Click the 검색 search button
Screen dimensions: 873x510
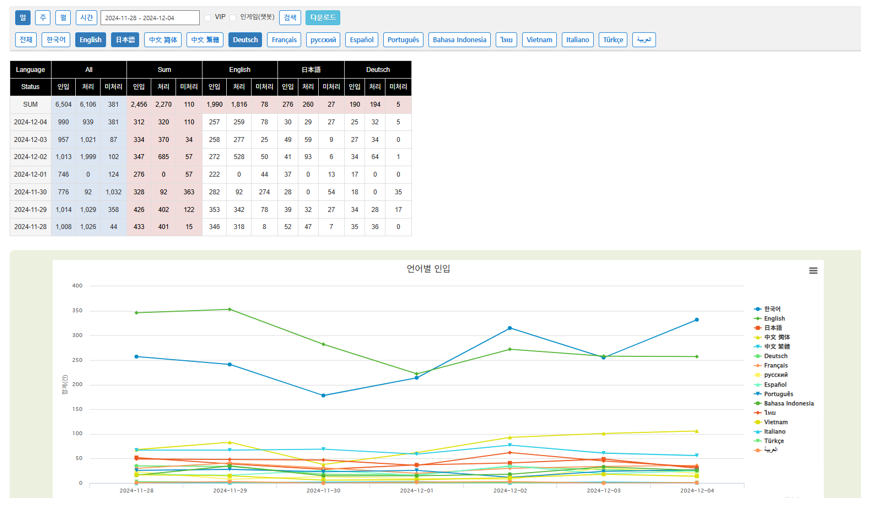290,18
